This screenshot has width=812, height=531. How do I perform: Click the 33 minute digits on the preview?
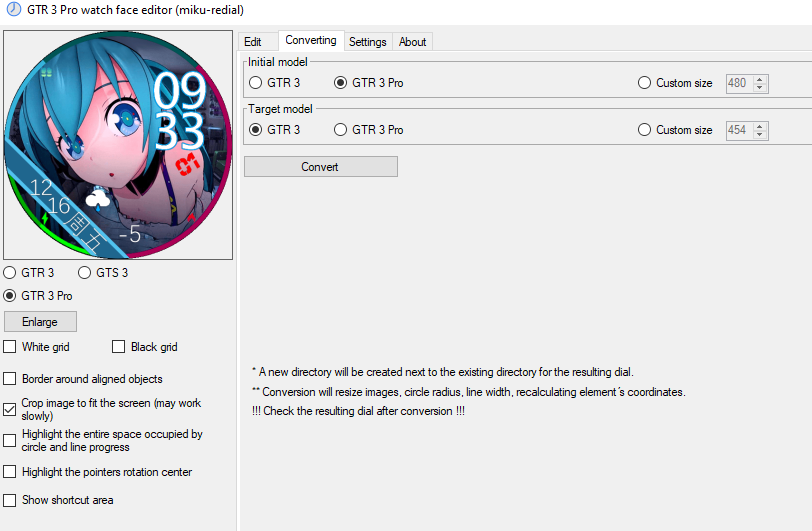180,130
